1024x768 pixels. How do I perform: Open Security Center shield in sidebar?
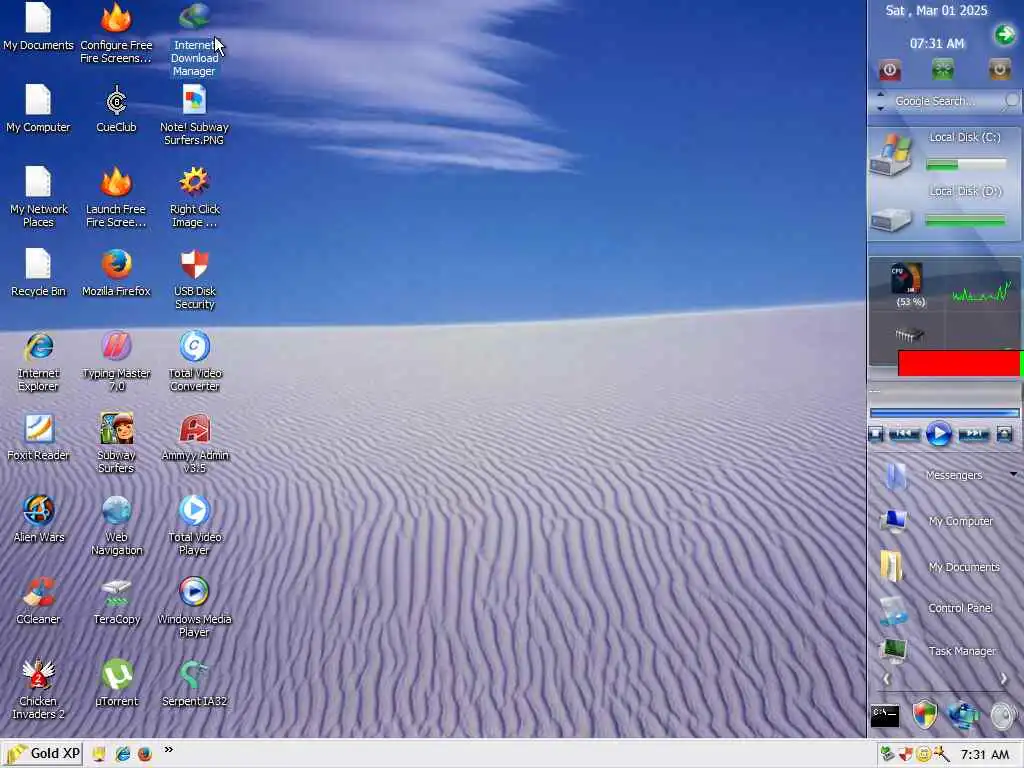924,715
